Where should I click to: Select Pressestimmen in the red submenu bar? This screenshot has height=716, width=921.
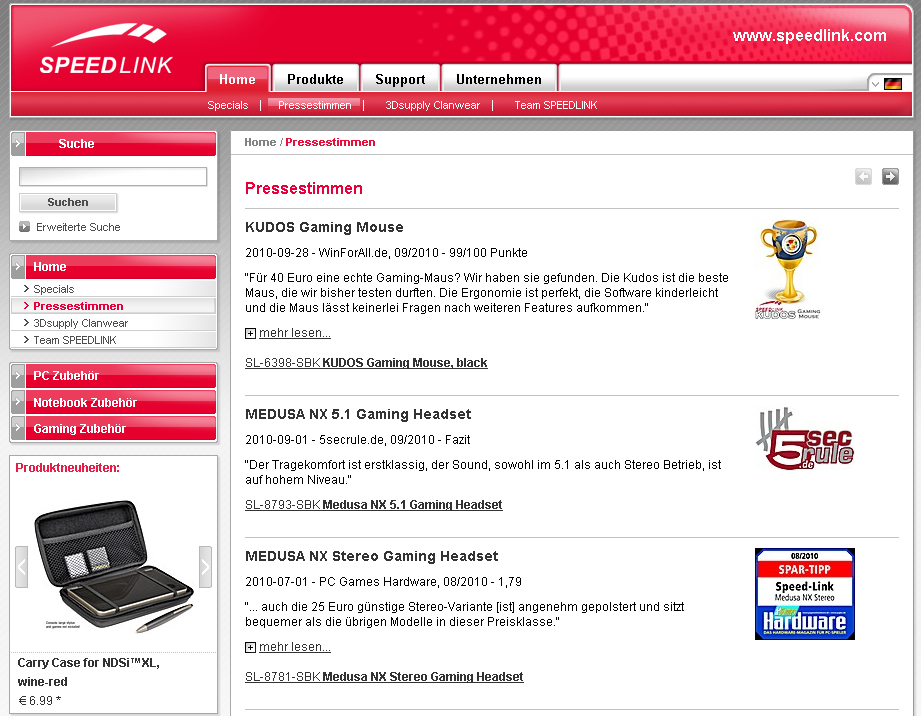[314, 105]
